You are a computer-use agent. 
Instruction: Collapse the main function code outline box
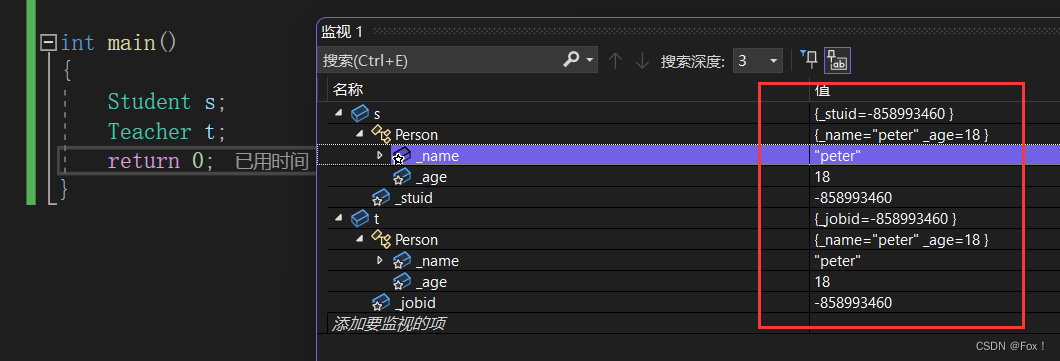coord(48,43)
